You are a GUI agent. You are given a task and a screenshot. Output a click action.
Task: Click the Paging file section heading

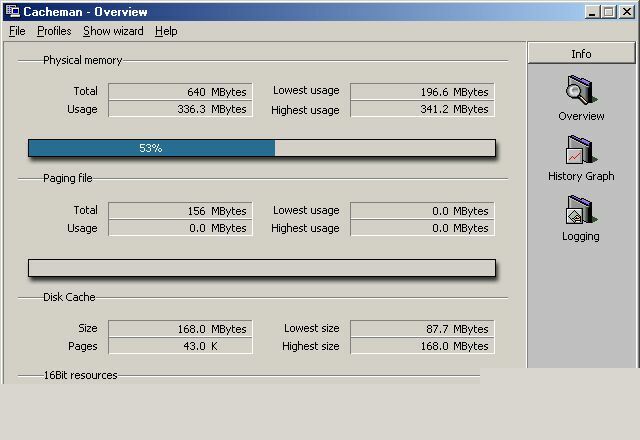click(x=68, y=178)
